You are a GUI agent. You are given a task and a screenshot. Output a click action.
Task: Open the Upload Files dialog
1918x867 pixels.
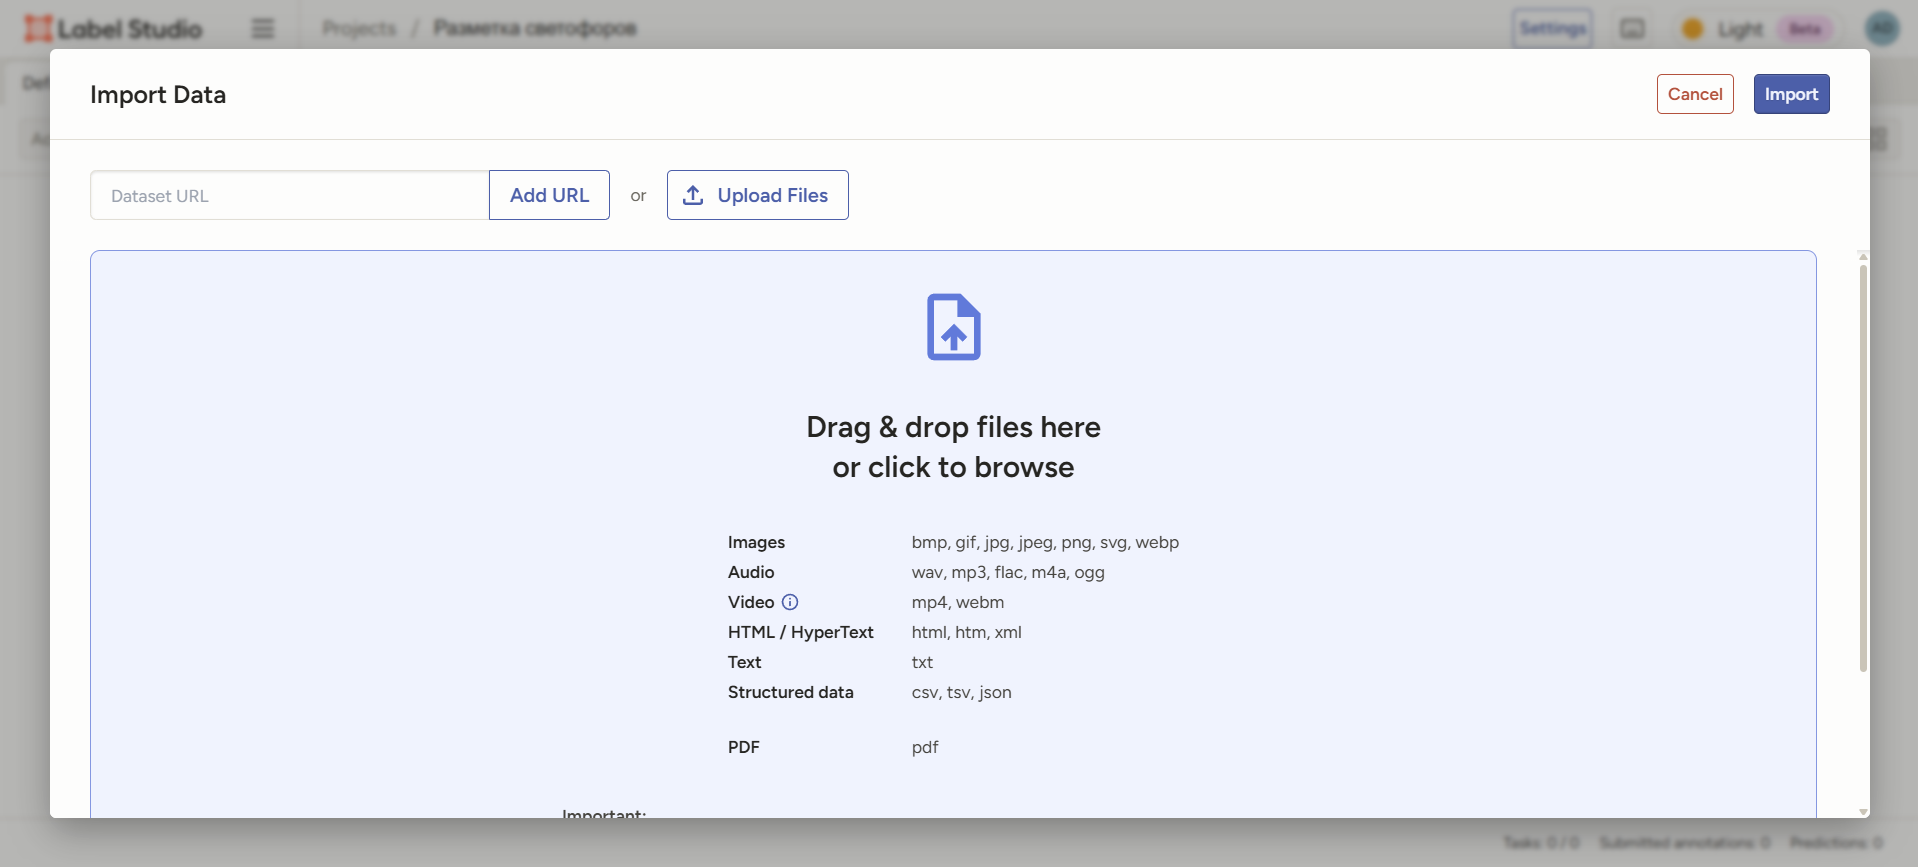tap(757, 195)
